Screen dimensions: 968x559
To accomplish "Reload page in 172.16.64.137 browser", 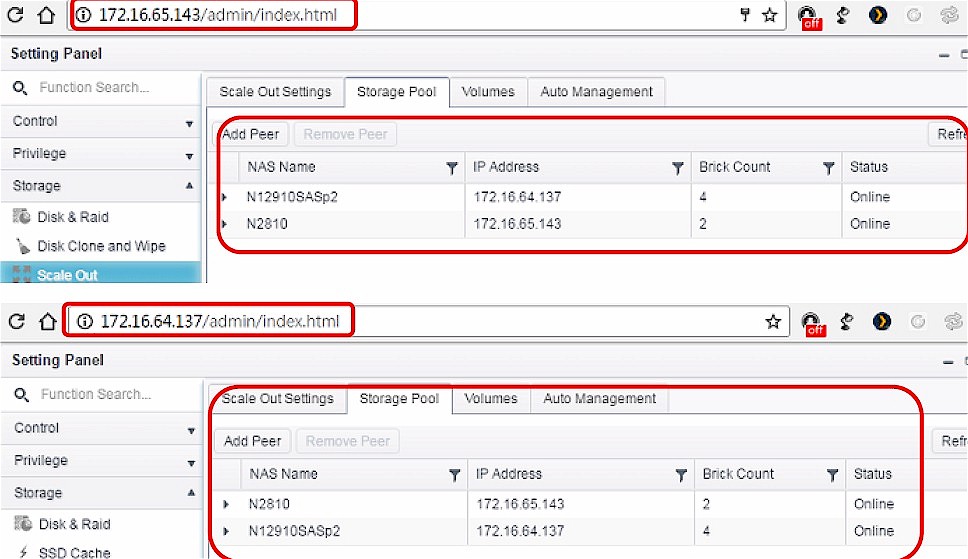I will coord(17,321).
